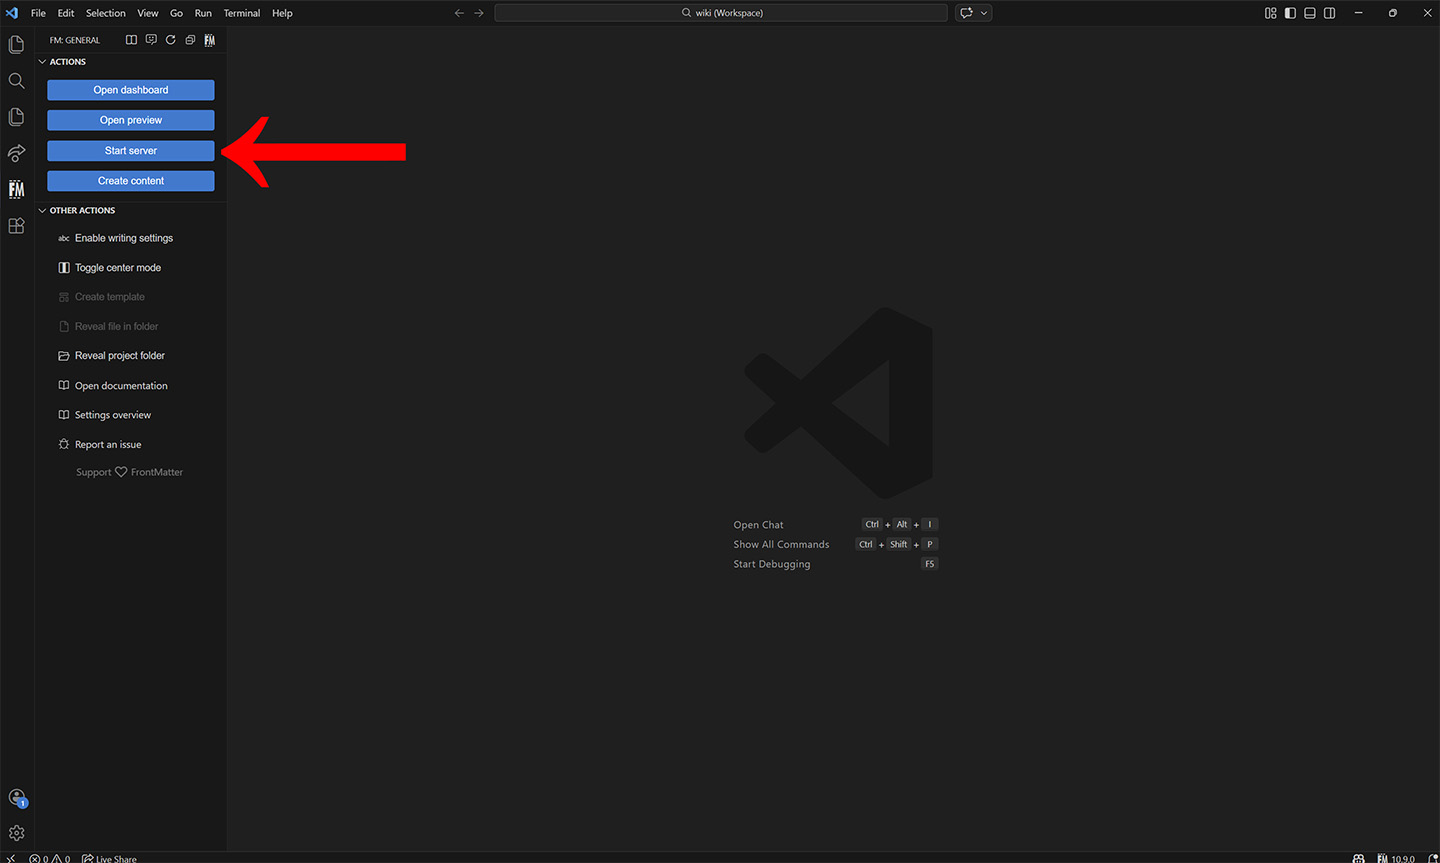Viewport: 1440px width, 863px height.
Task: Click the overlapping-squares icon in panel header
Action: click(190, 40)
